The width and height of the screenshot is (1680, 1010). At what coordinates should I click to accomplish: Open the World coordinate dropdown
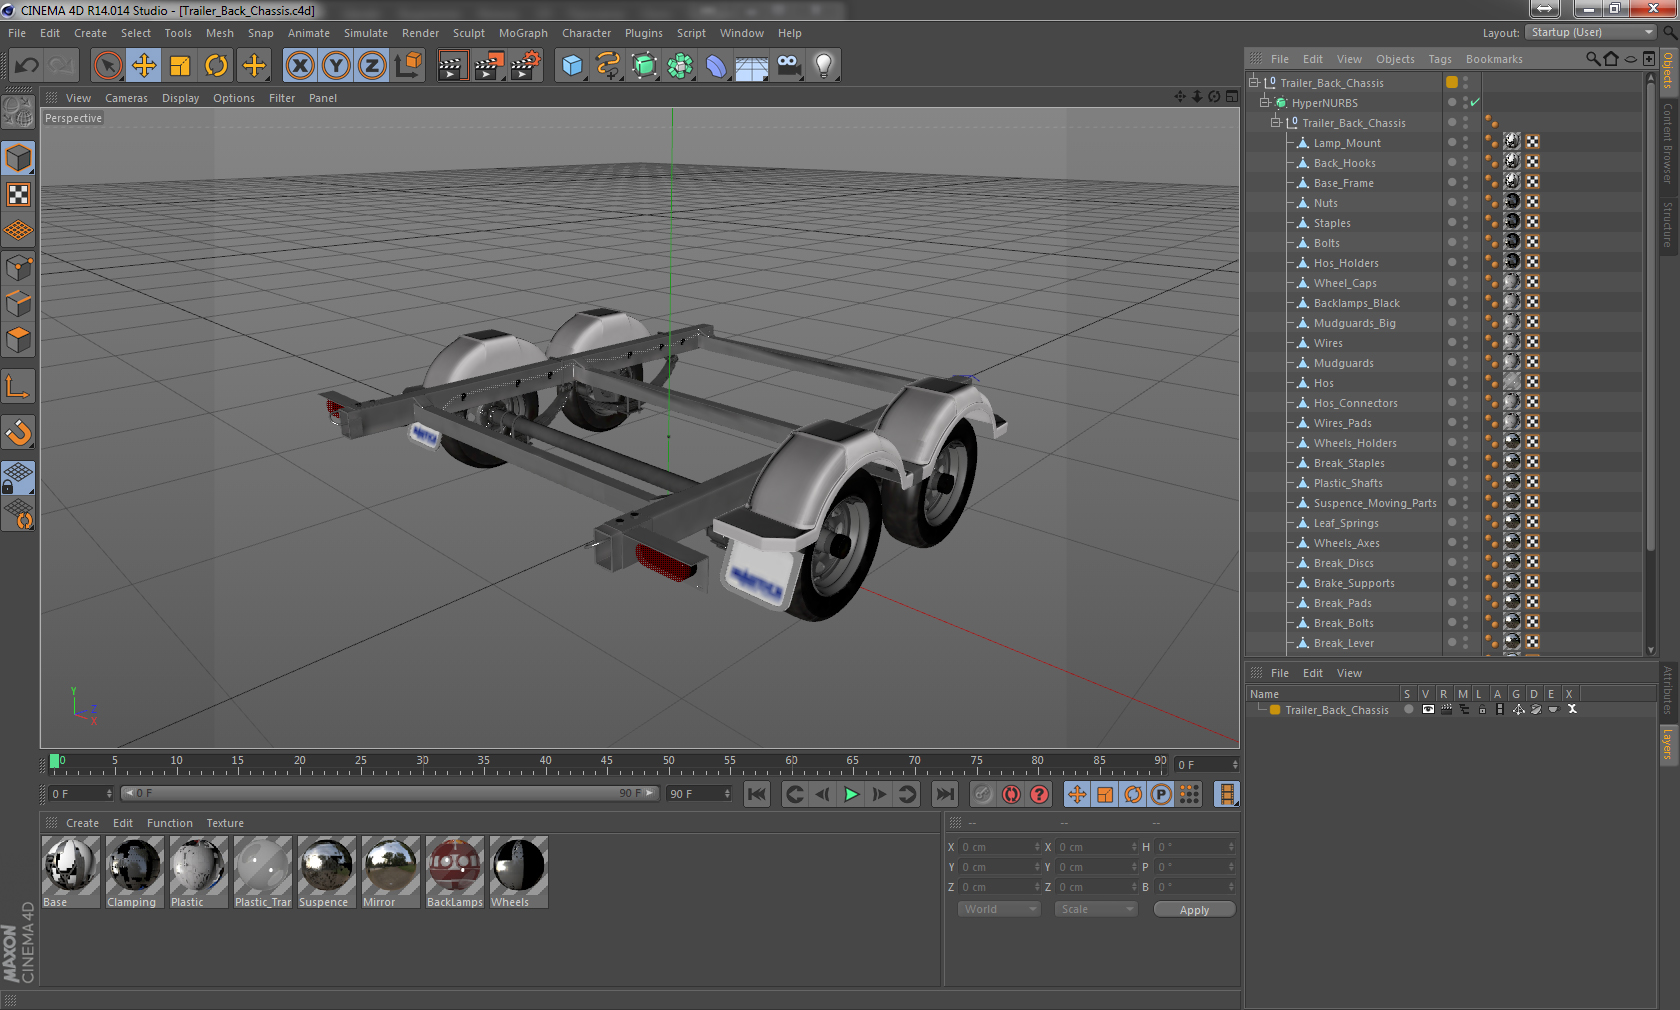coord(999,909)
